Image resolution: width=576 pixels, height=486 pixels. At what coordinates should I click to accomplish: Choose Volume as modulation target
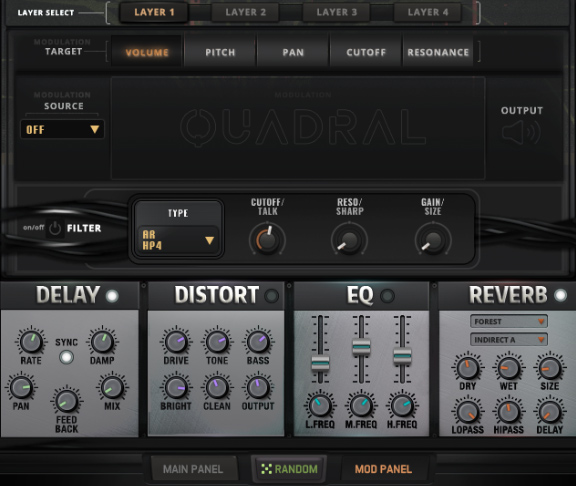147,52
